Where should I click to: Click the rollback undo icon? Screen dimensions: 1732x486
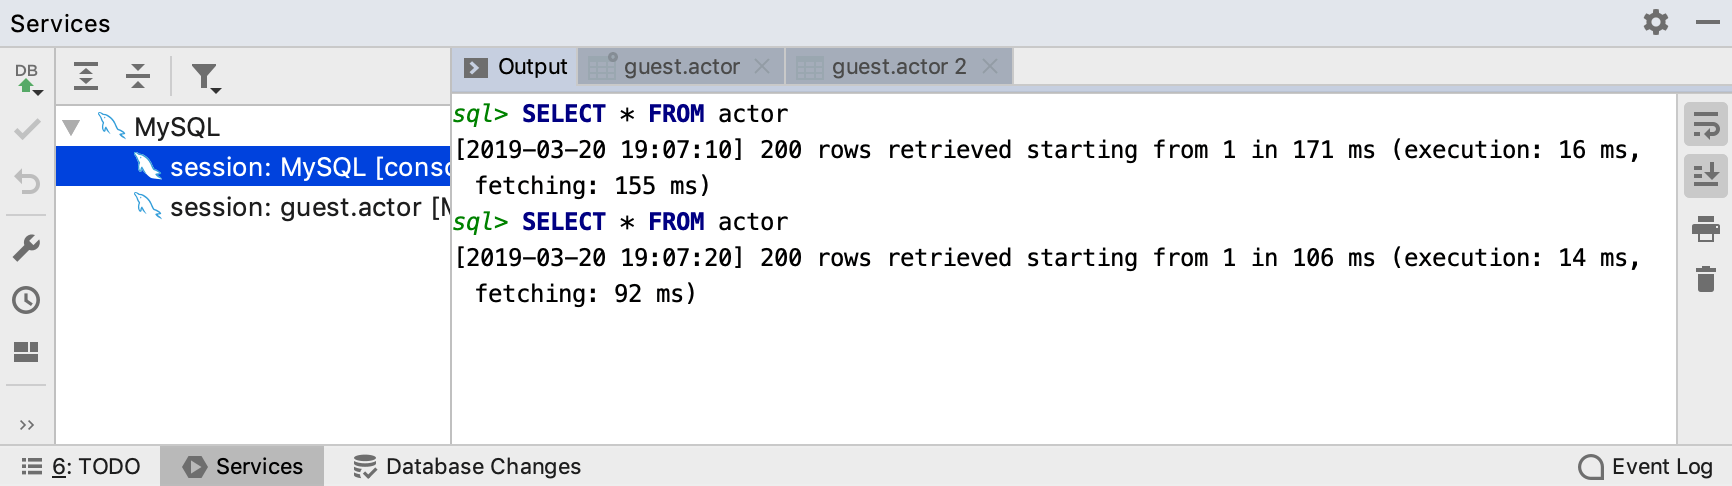[x=27, y=181]
